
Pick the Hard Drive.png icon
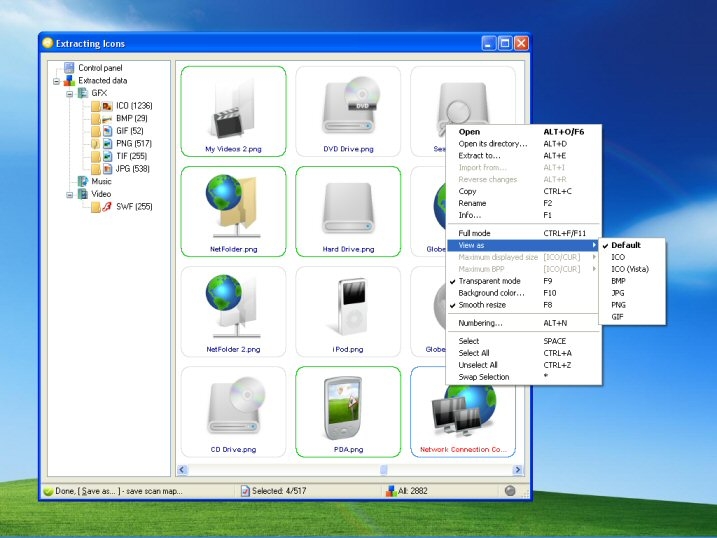pos(348,204)
